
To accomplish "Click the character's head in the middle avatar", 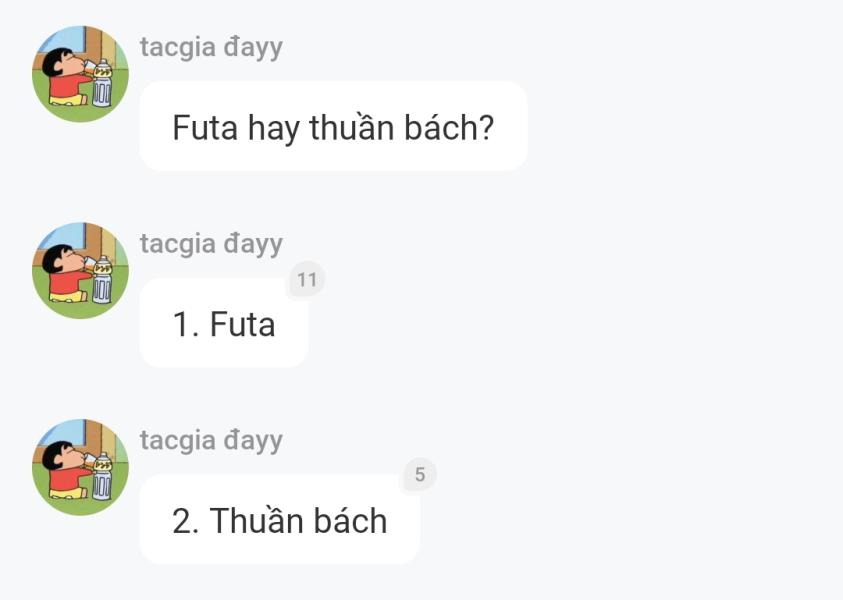I will [60, 258].
